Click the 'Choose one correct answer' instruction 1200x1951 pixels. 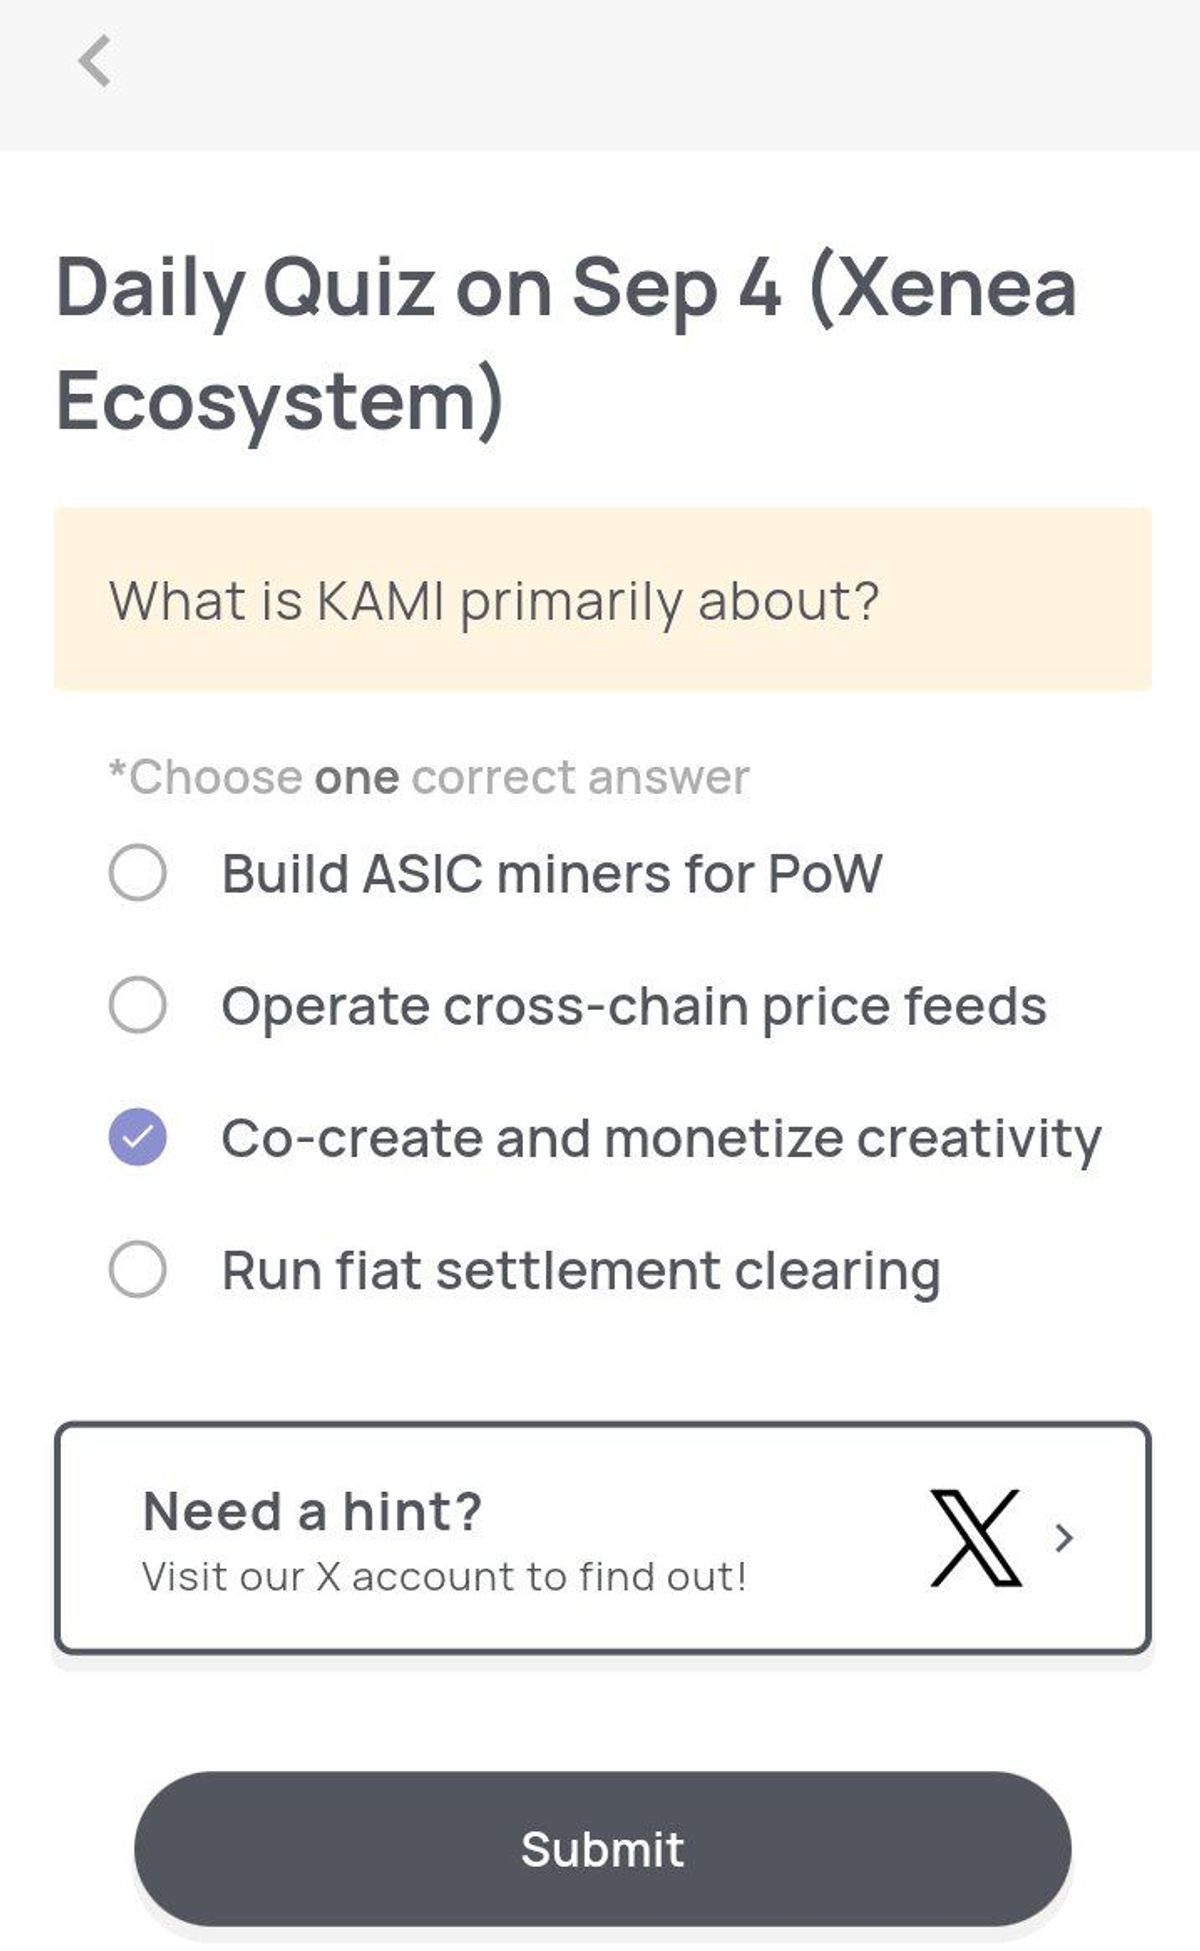coord(428,777)
